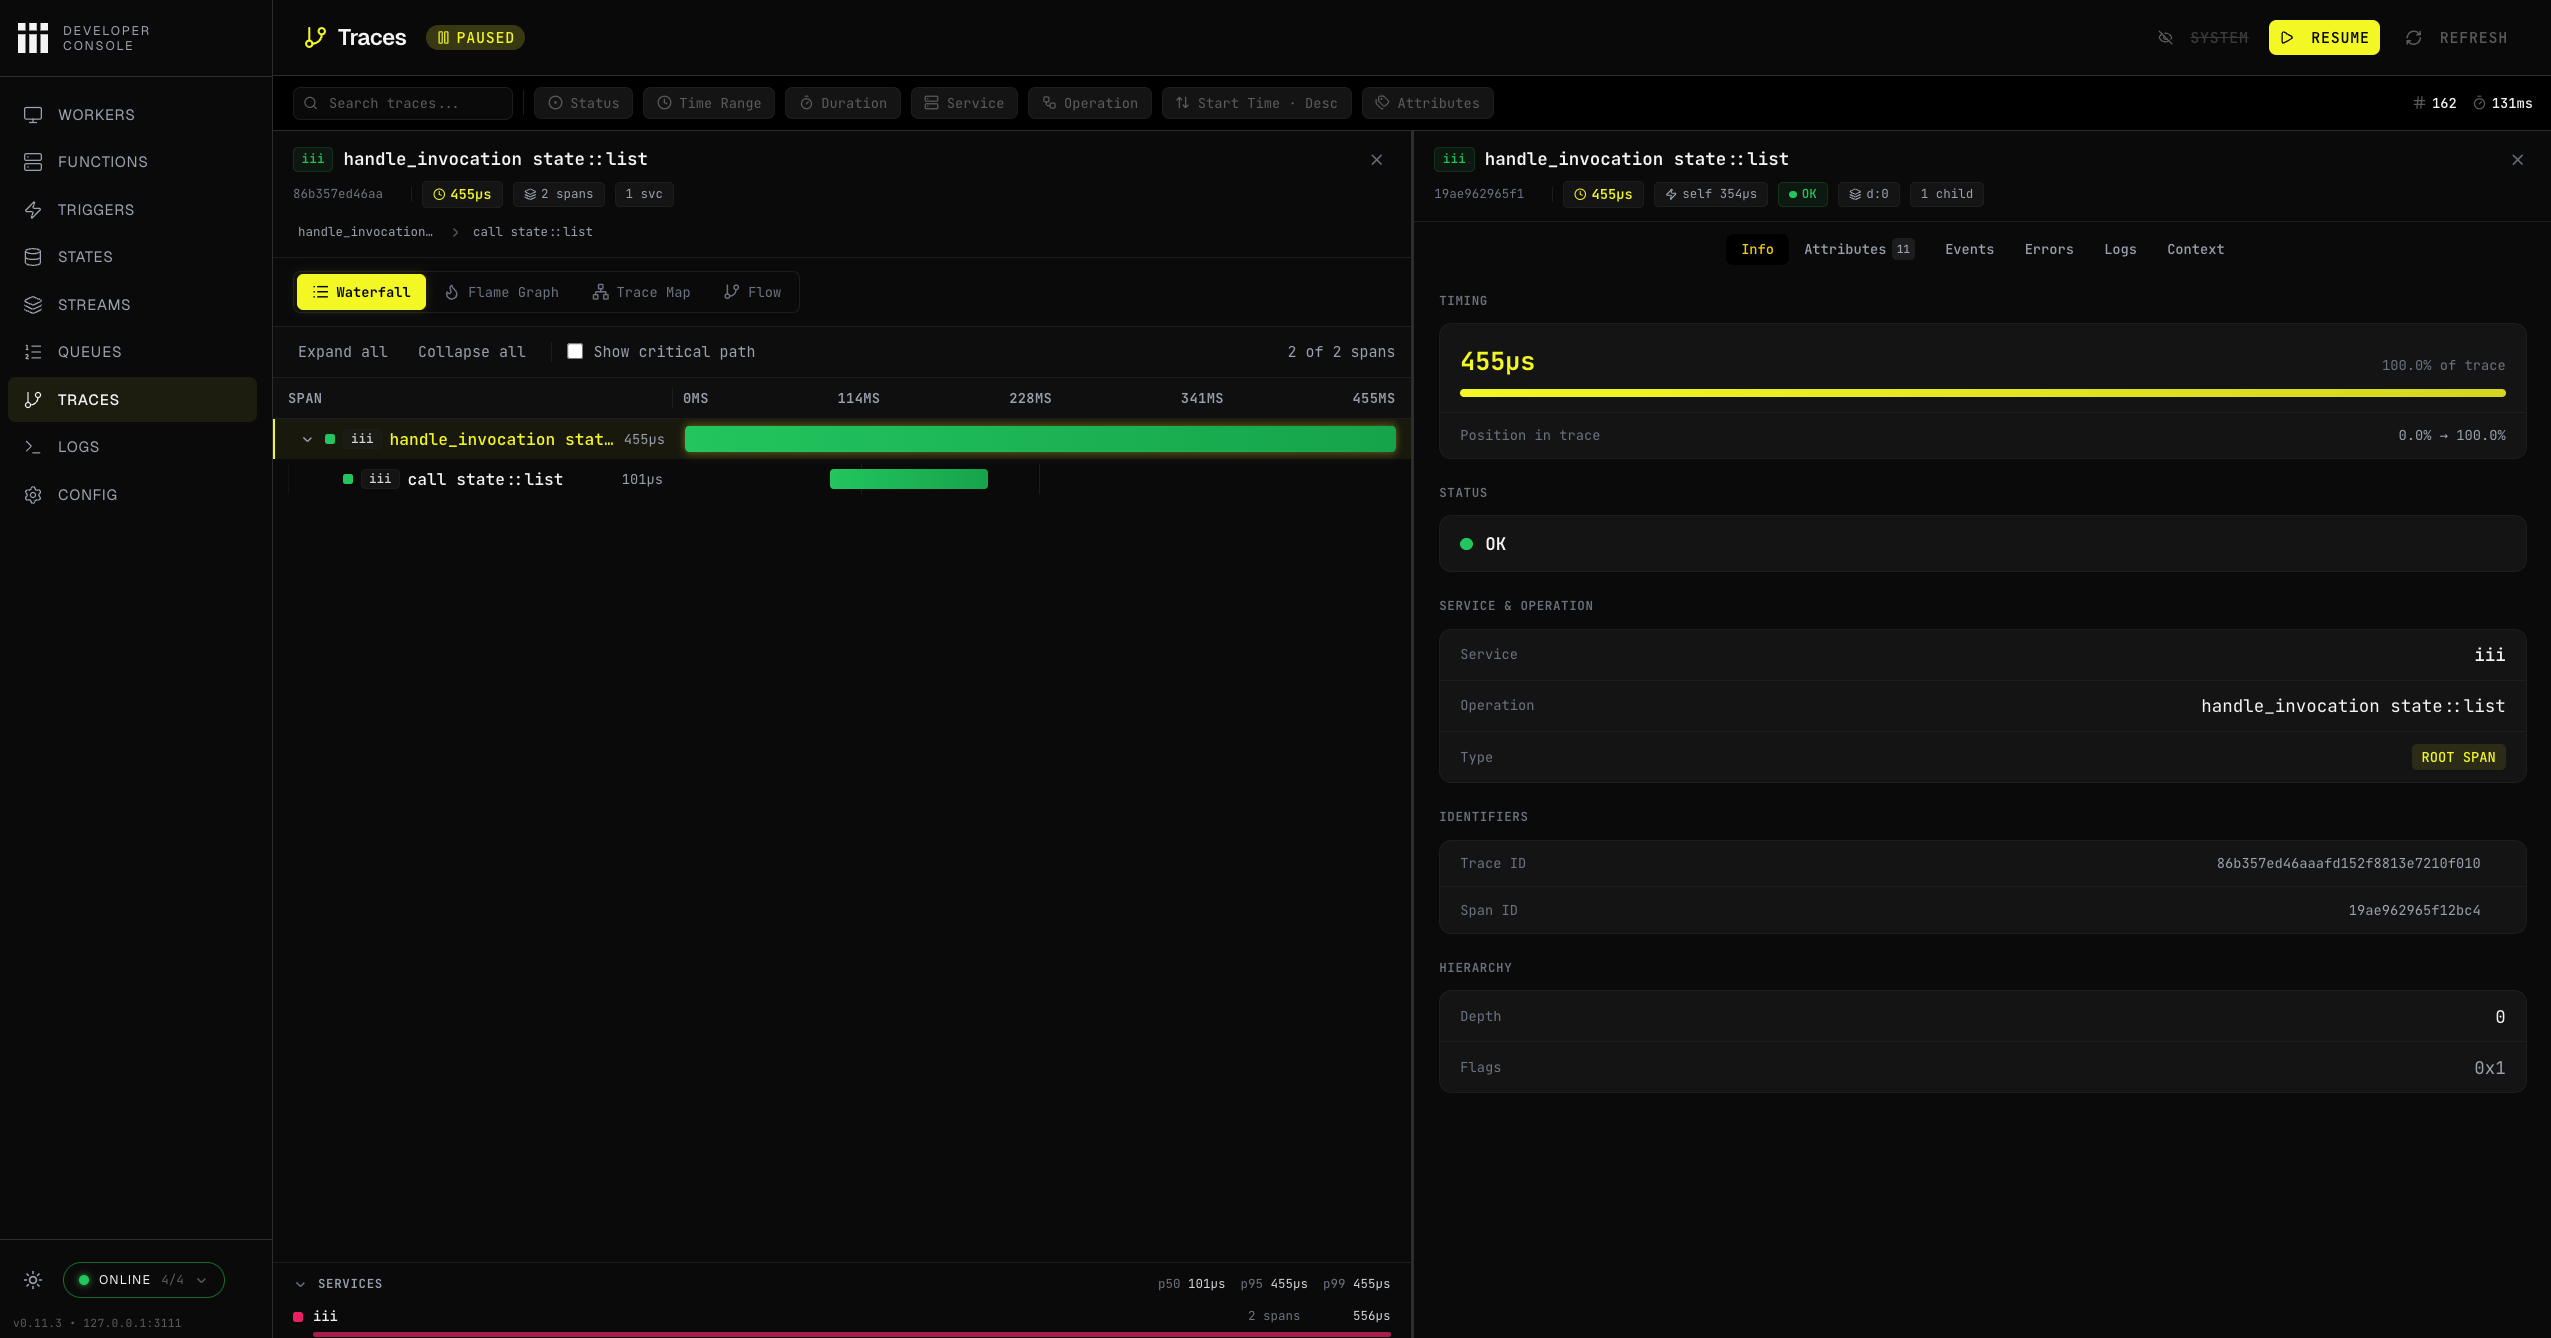Viewport: 2551px width, 1338px height.
Task: Click the RESUME button
Action: (x=2324, y=38)
